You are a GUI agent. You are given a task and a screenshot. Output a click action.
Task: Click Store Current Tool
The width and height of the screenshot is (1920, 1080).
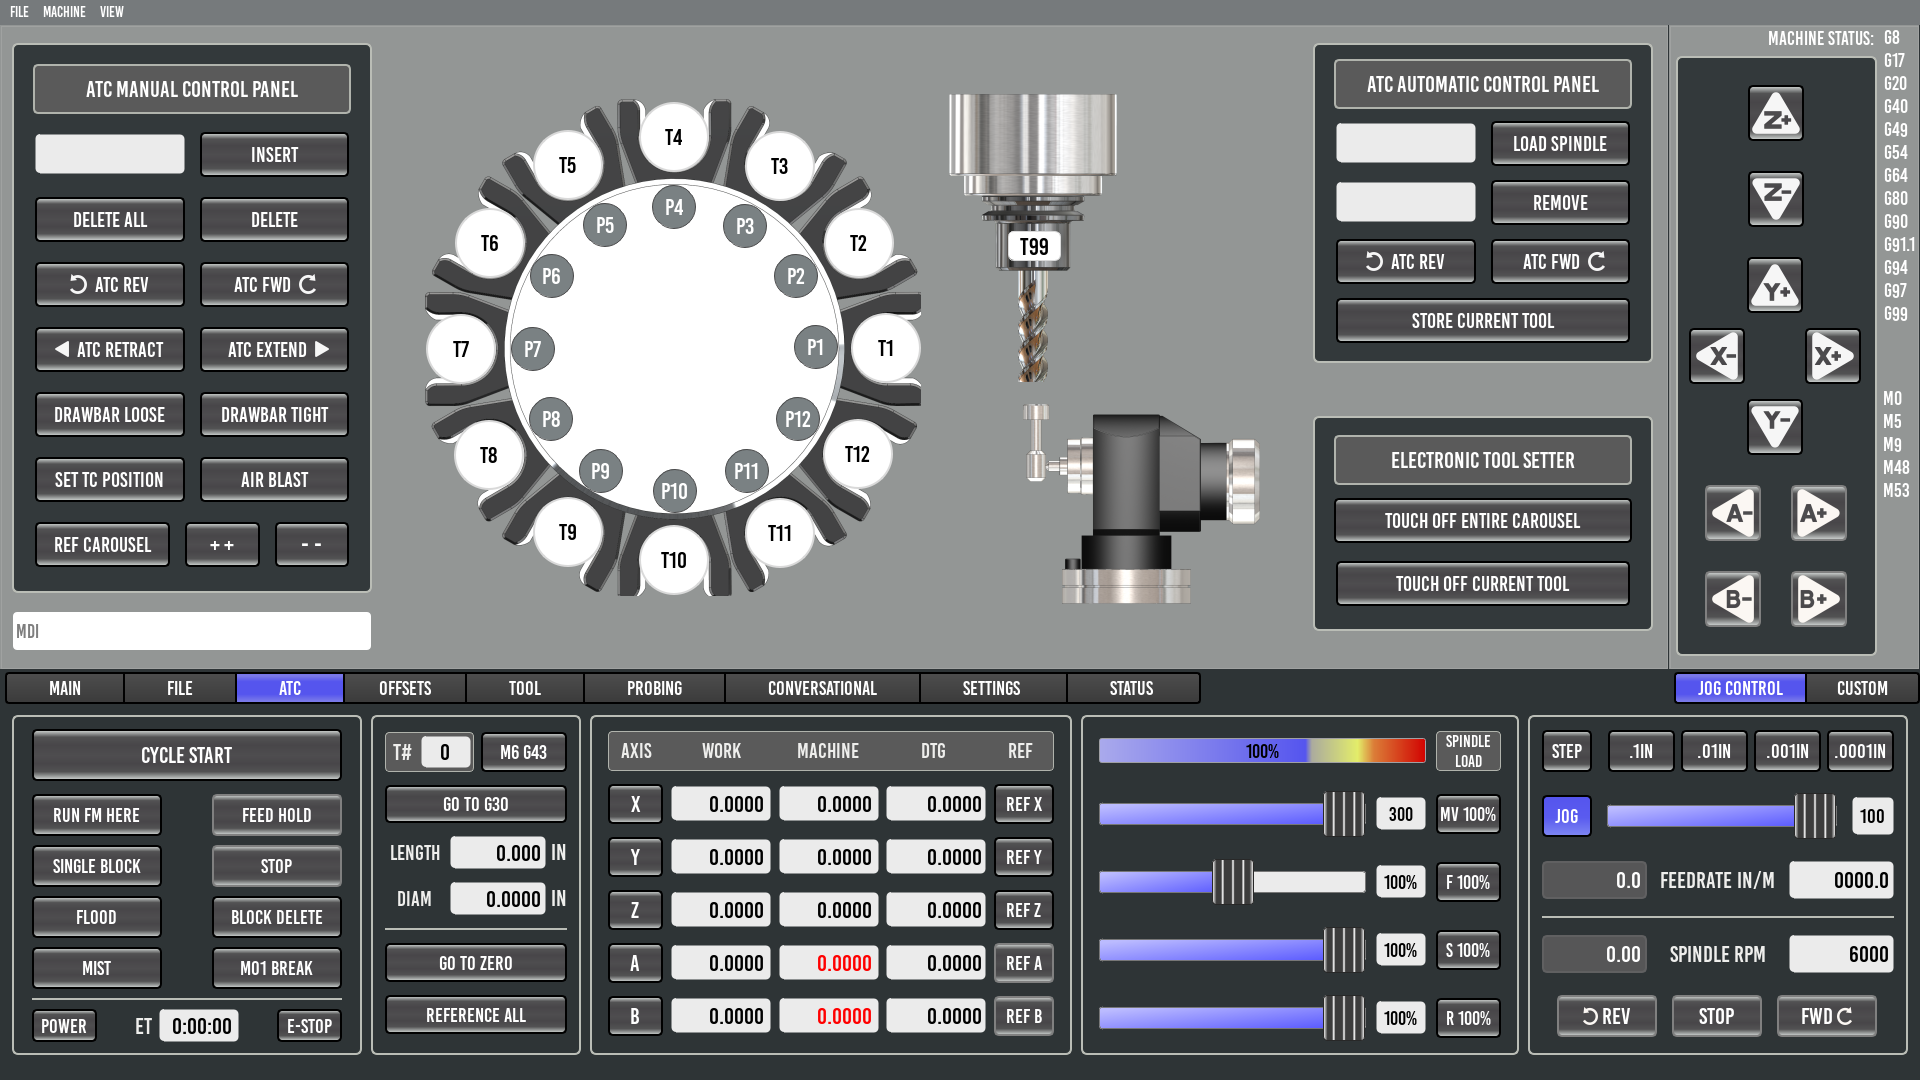[x=1482, y=321]
